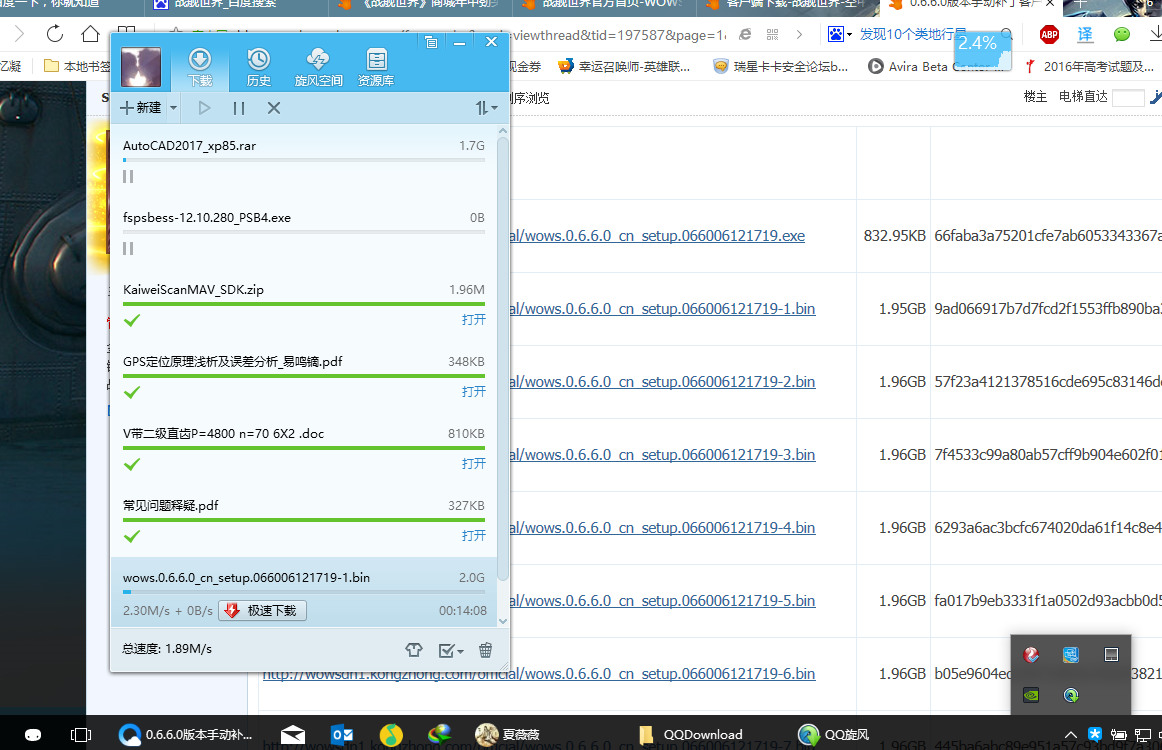Open the task view icon on taskbar
The width and height of the screenshot is (1162, 750).
[81, 734]
